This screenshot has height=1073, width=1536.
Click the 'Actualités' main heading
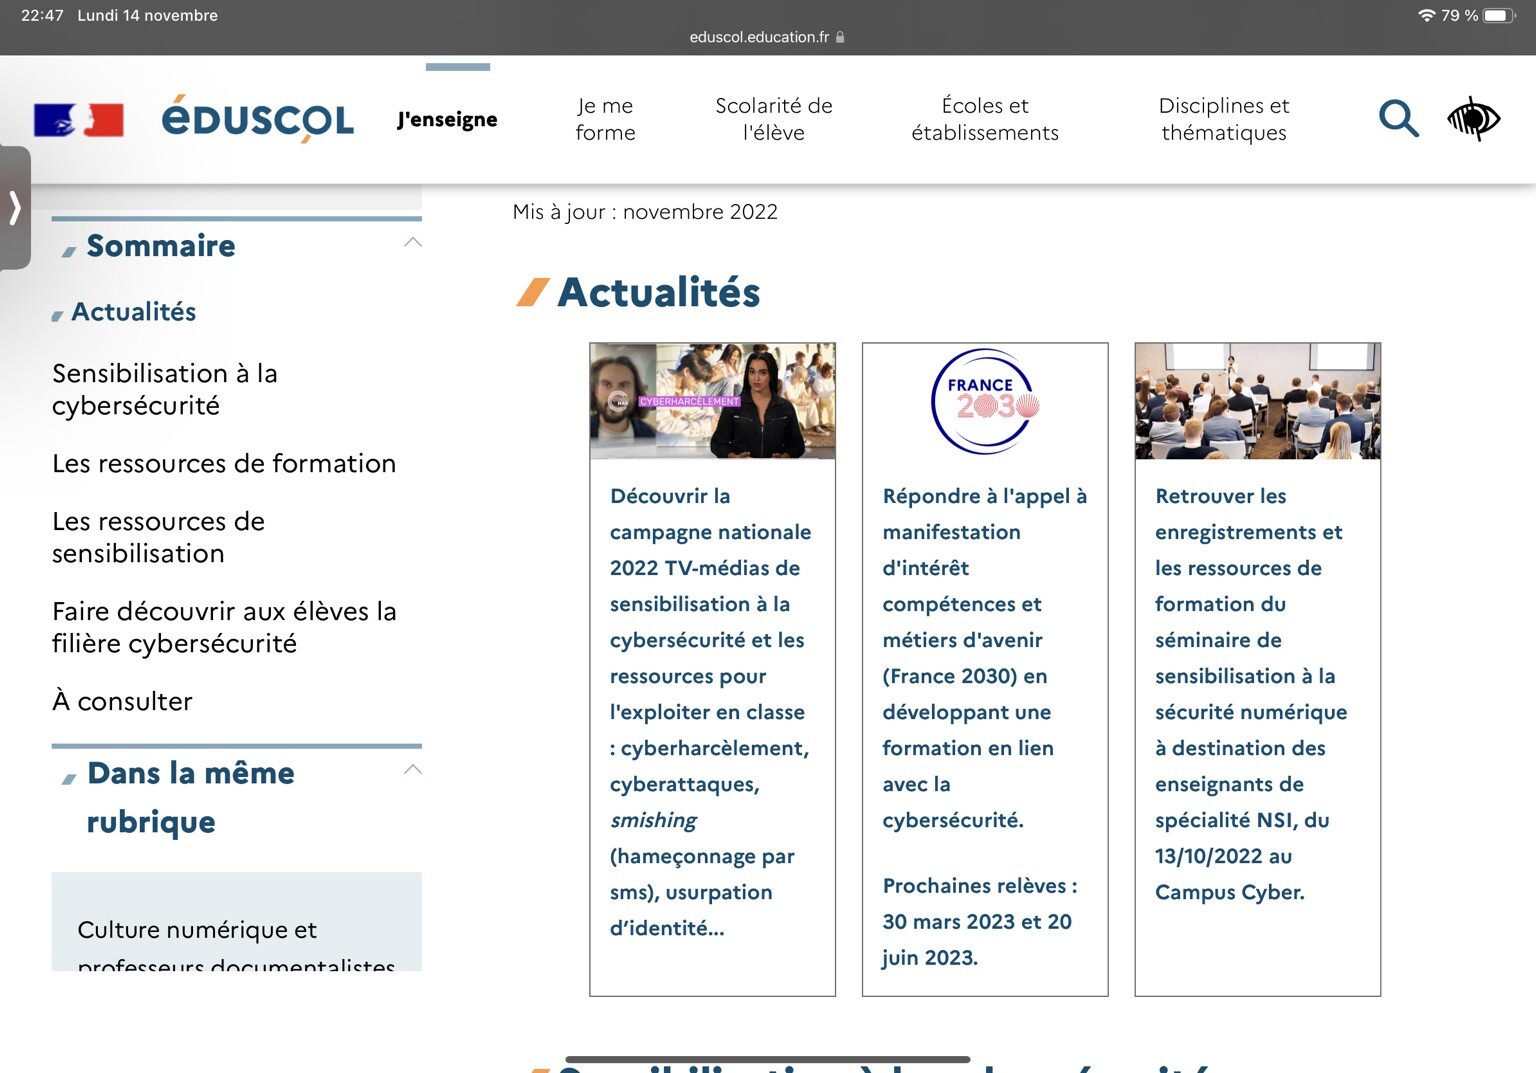pyautogui.click(x=658, y=292)
